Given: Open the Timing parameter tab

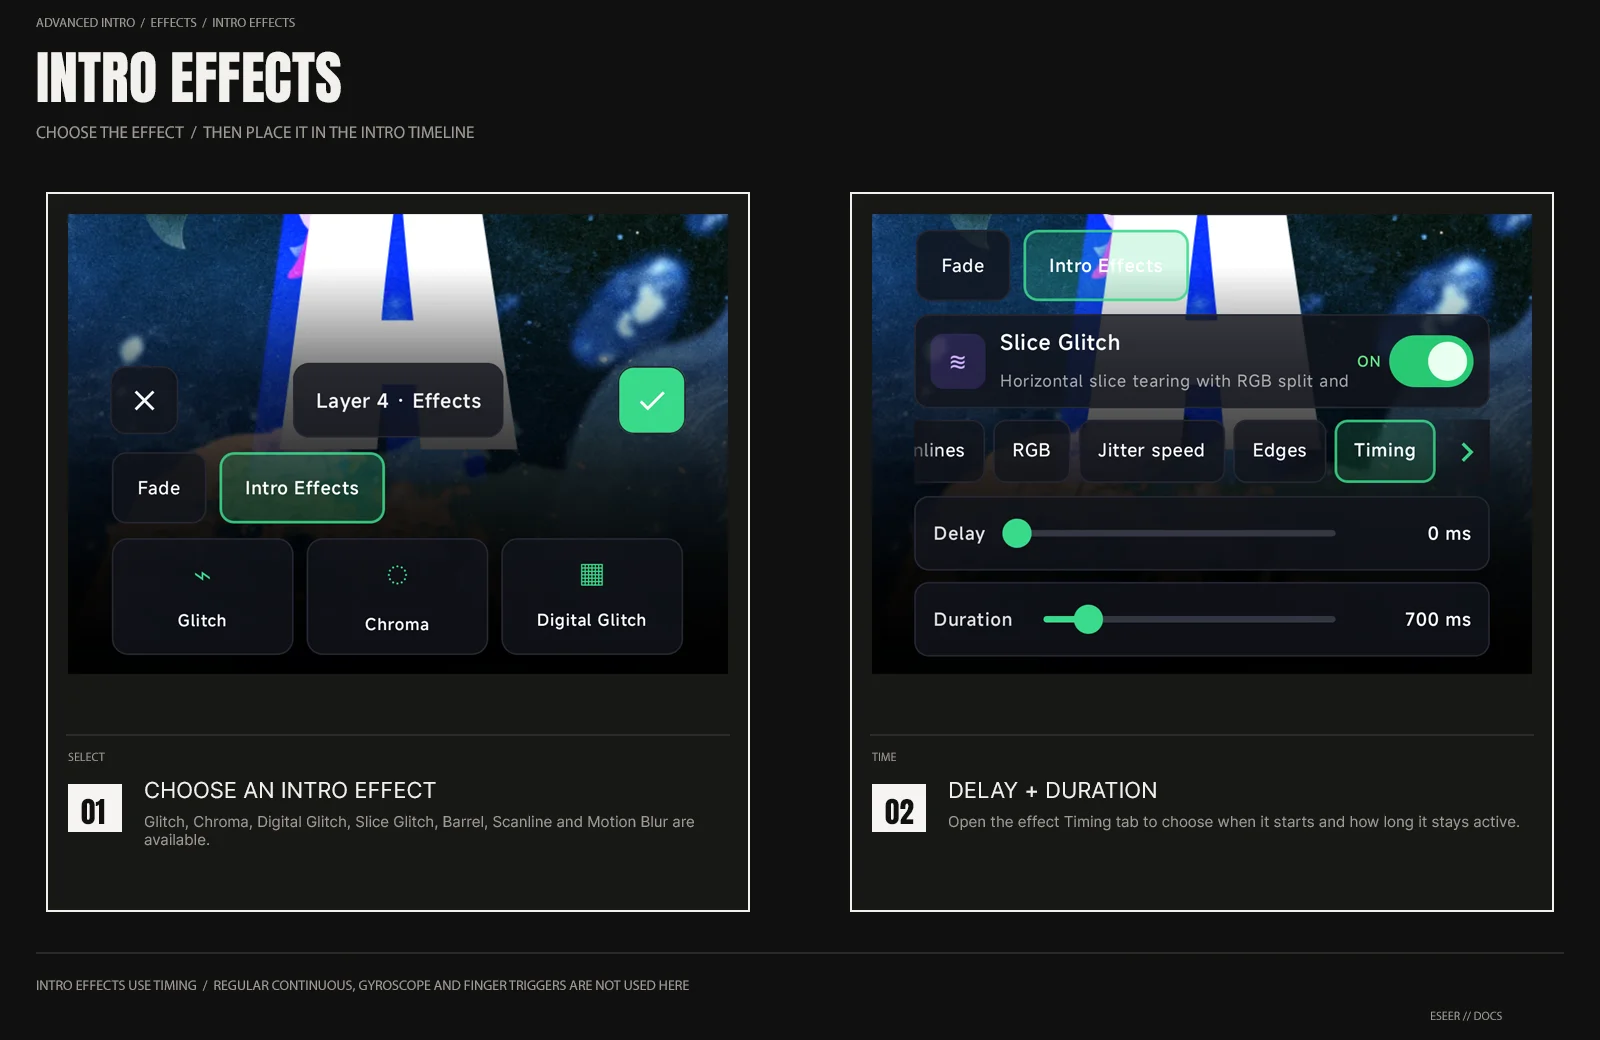Looking at the screenshot, I should [x=1385, y=451].
